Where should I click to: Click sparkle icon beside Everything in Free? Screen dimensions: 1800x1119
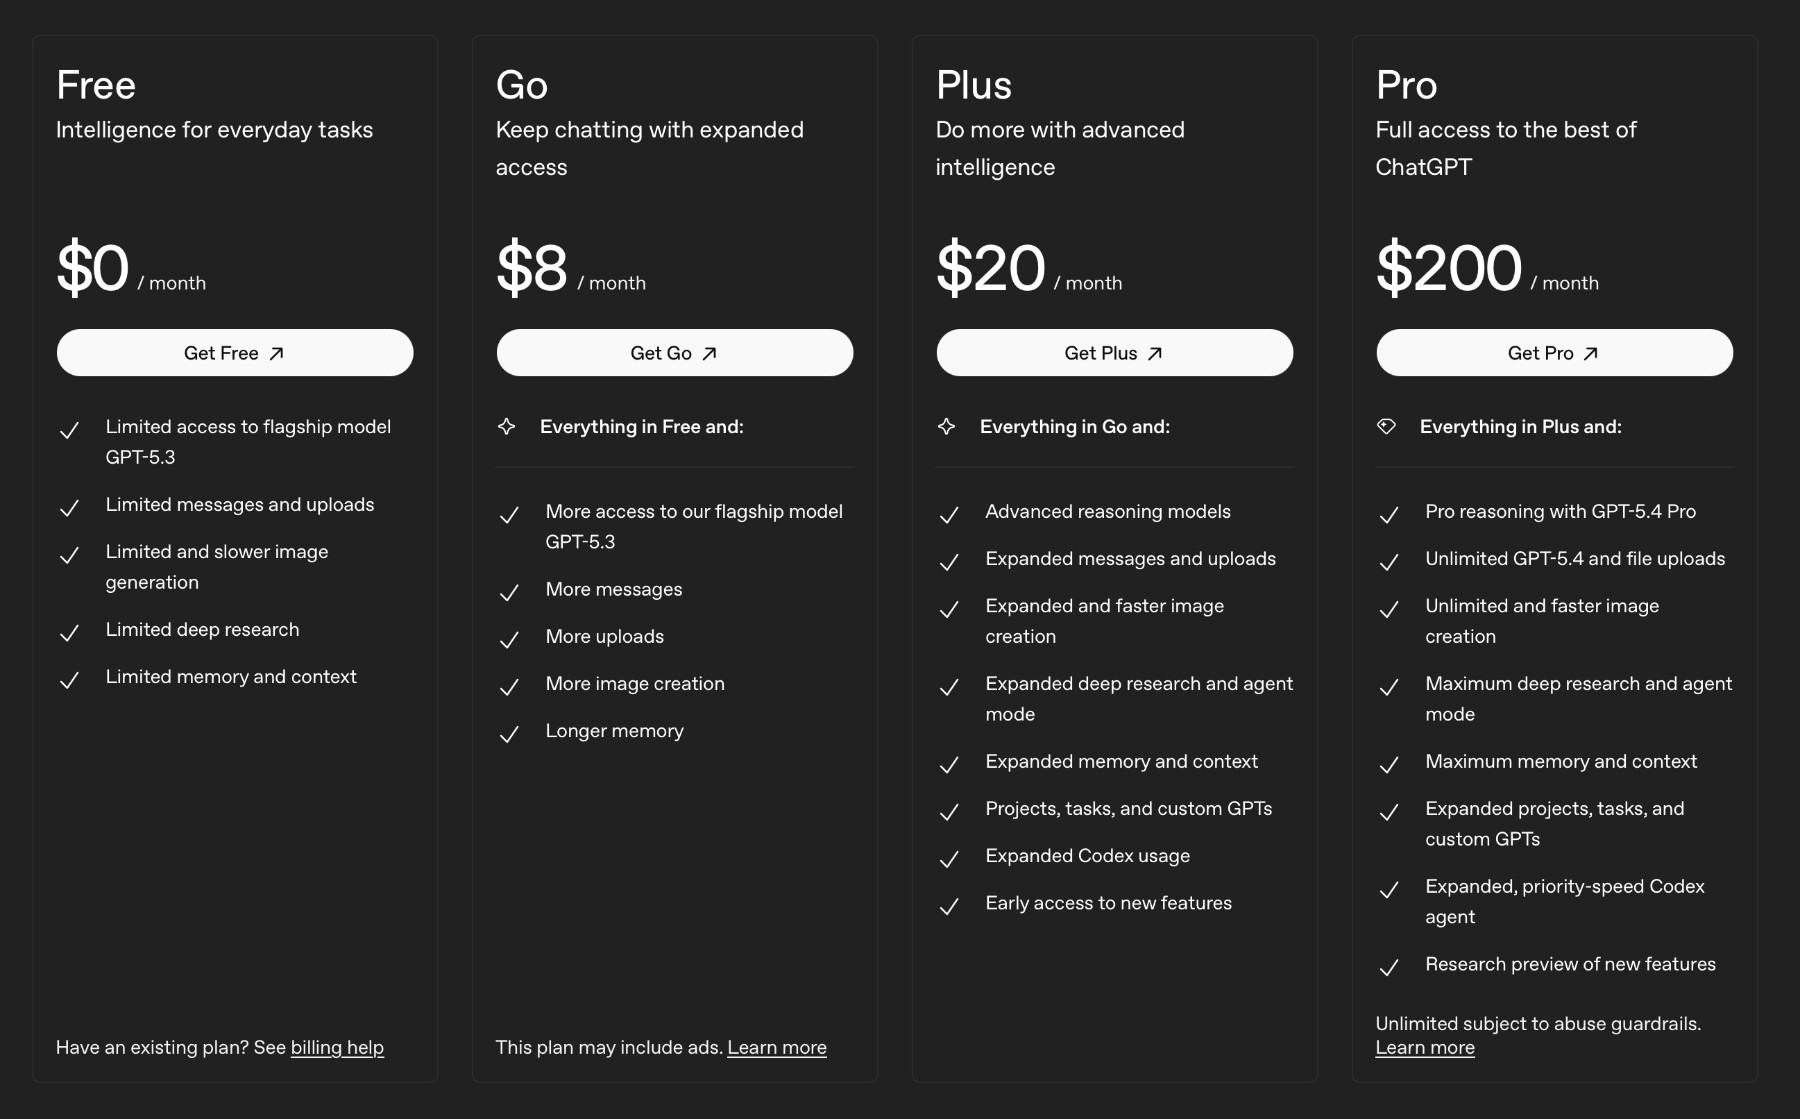pos(507,427)
